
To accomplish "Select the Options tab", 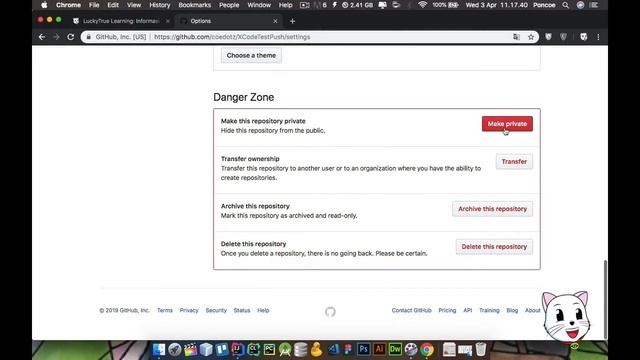I will click(x=229, y=21).
